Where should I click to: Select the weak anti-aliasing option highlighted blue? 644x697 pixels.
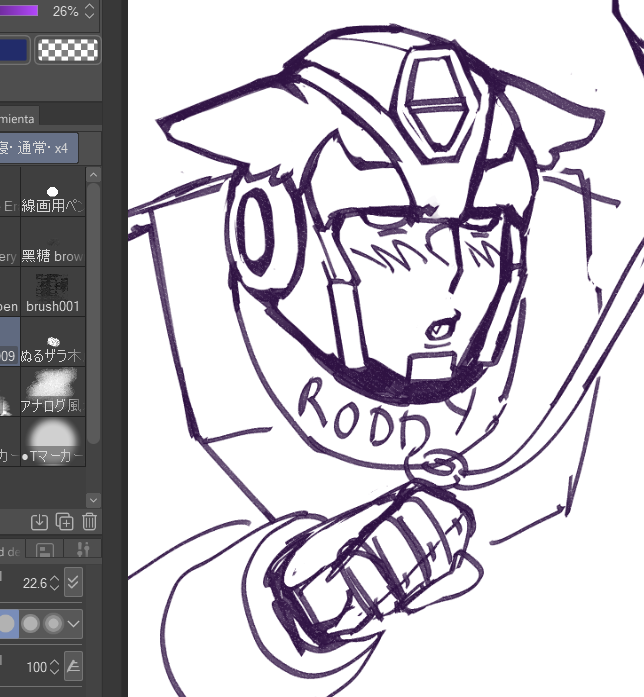[x=8, y=624]
